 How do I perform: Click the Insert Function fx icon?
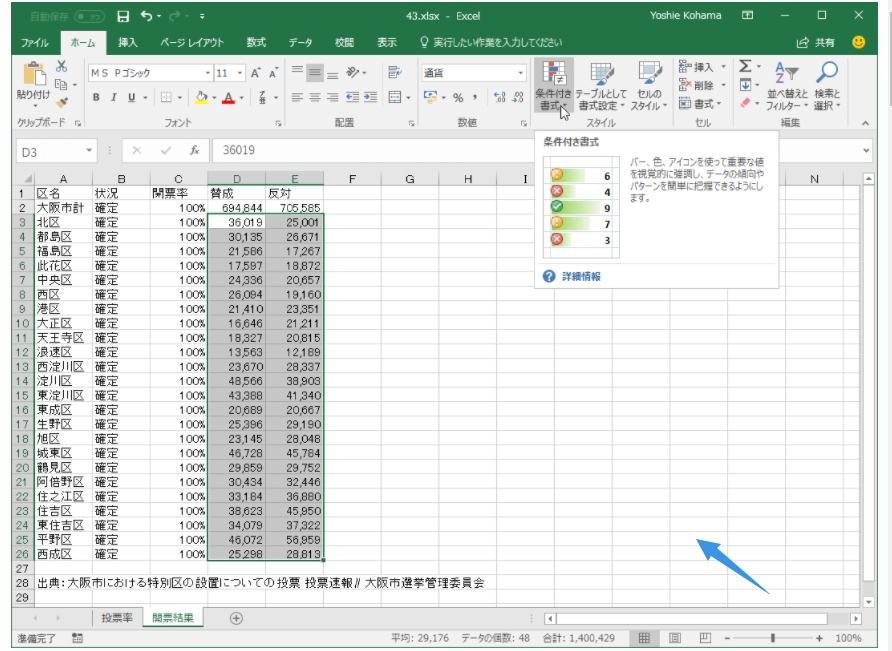195,150
